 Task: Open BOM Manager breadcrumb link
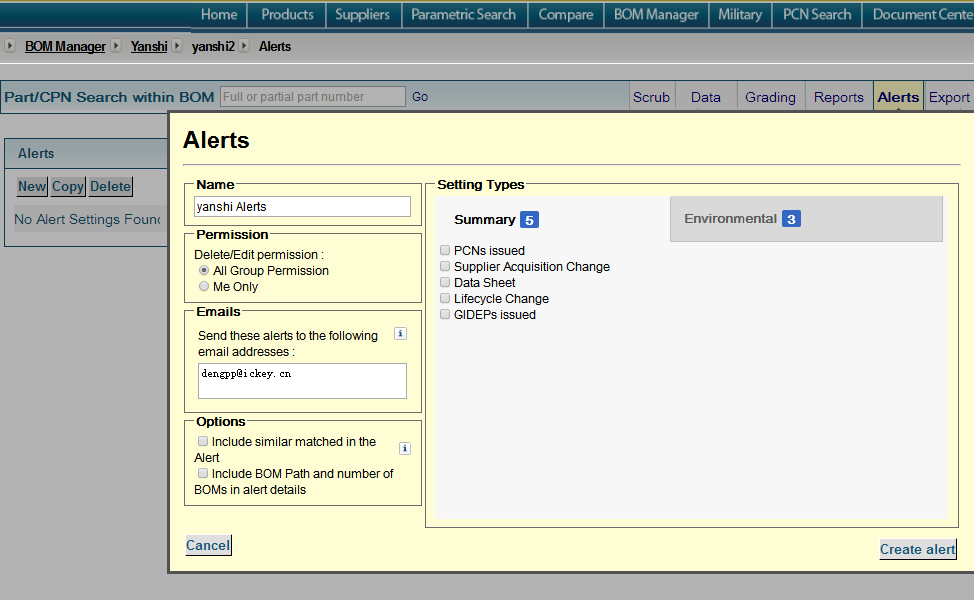point(65,47)
